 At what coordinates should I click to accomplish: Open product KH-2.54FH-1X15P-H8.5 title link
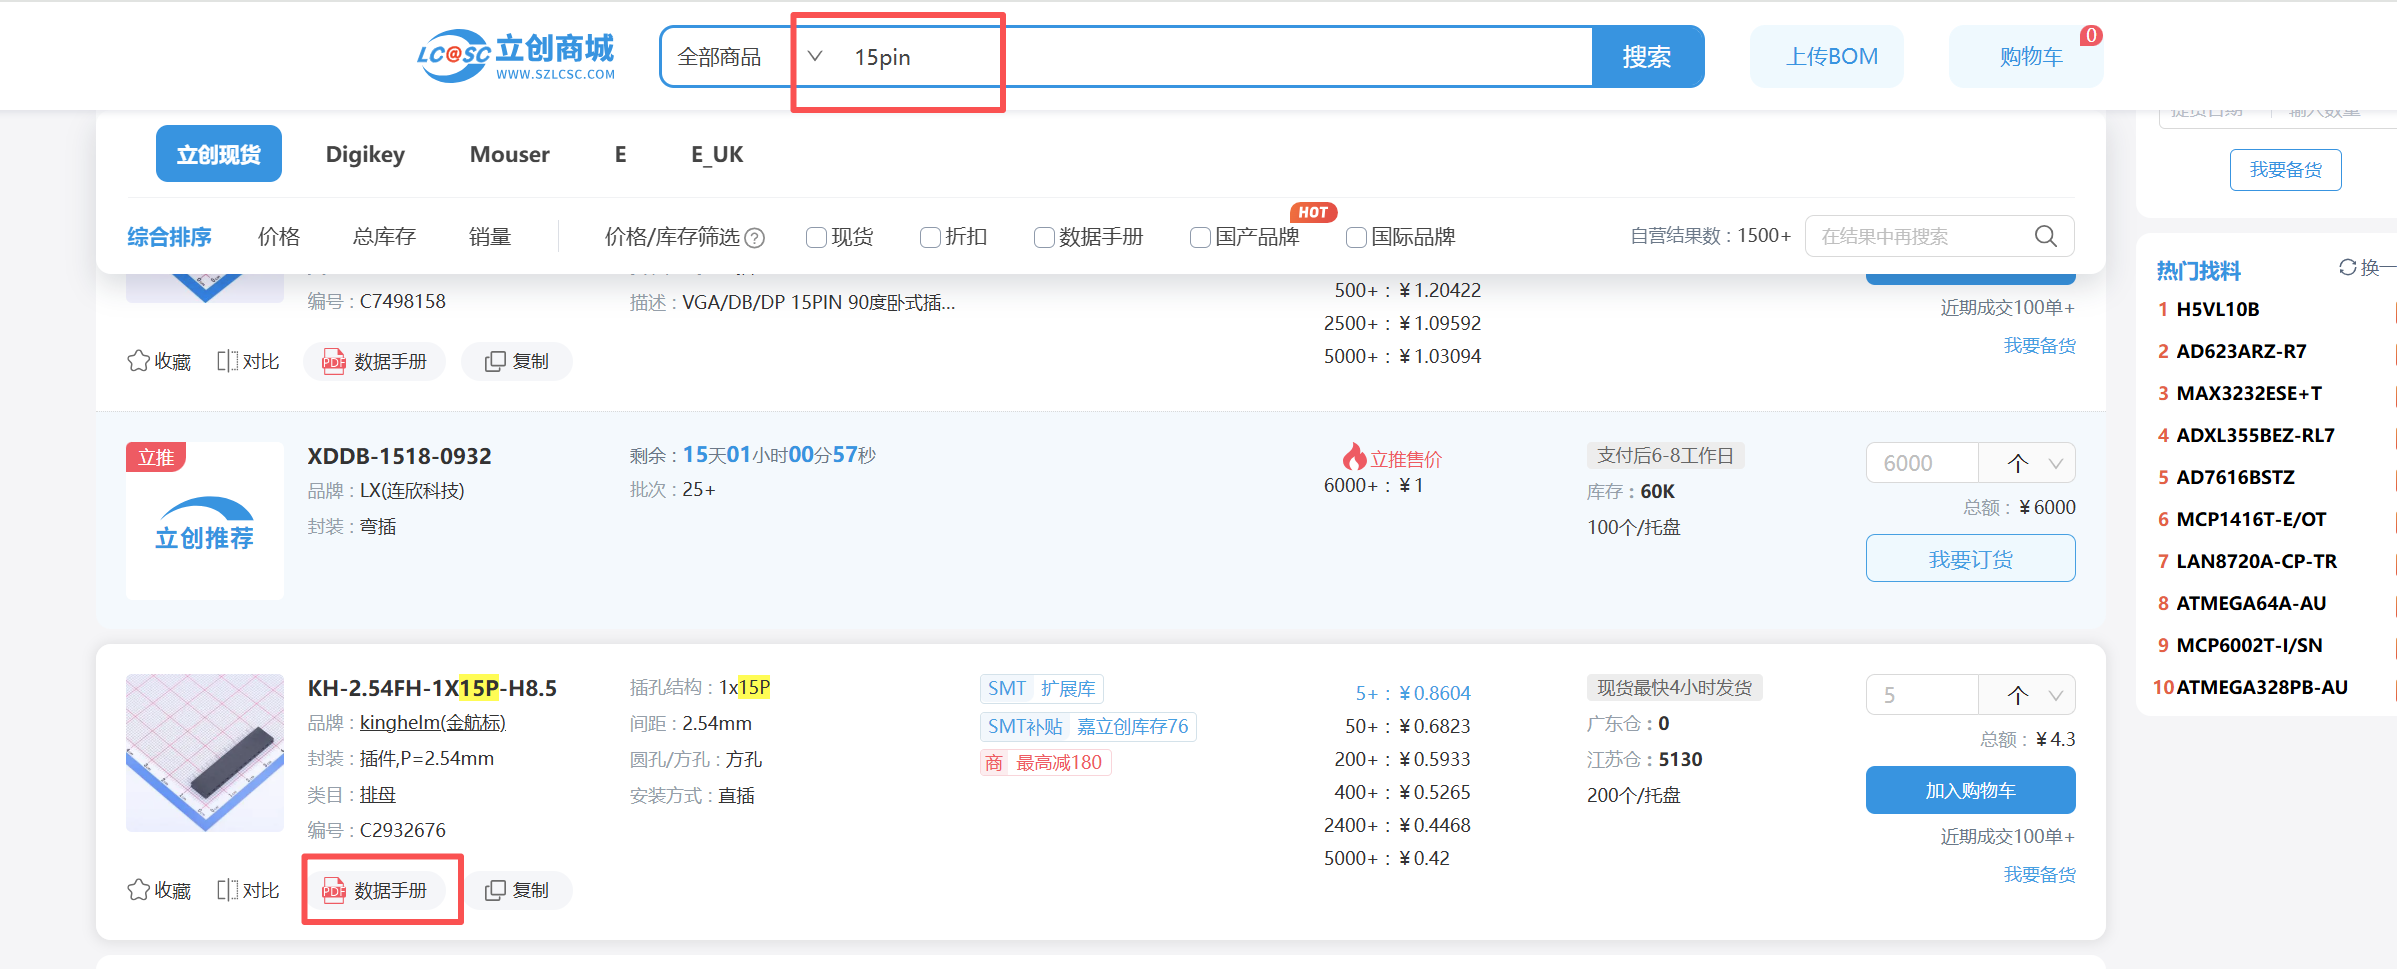[432, 688]
